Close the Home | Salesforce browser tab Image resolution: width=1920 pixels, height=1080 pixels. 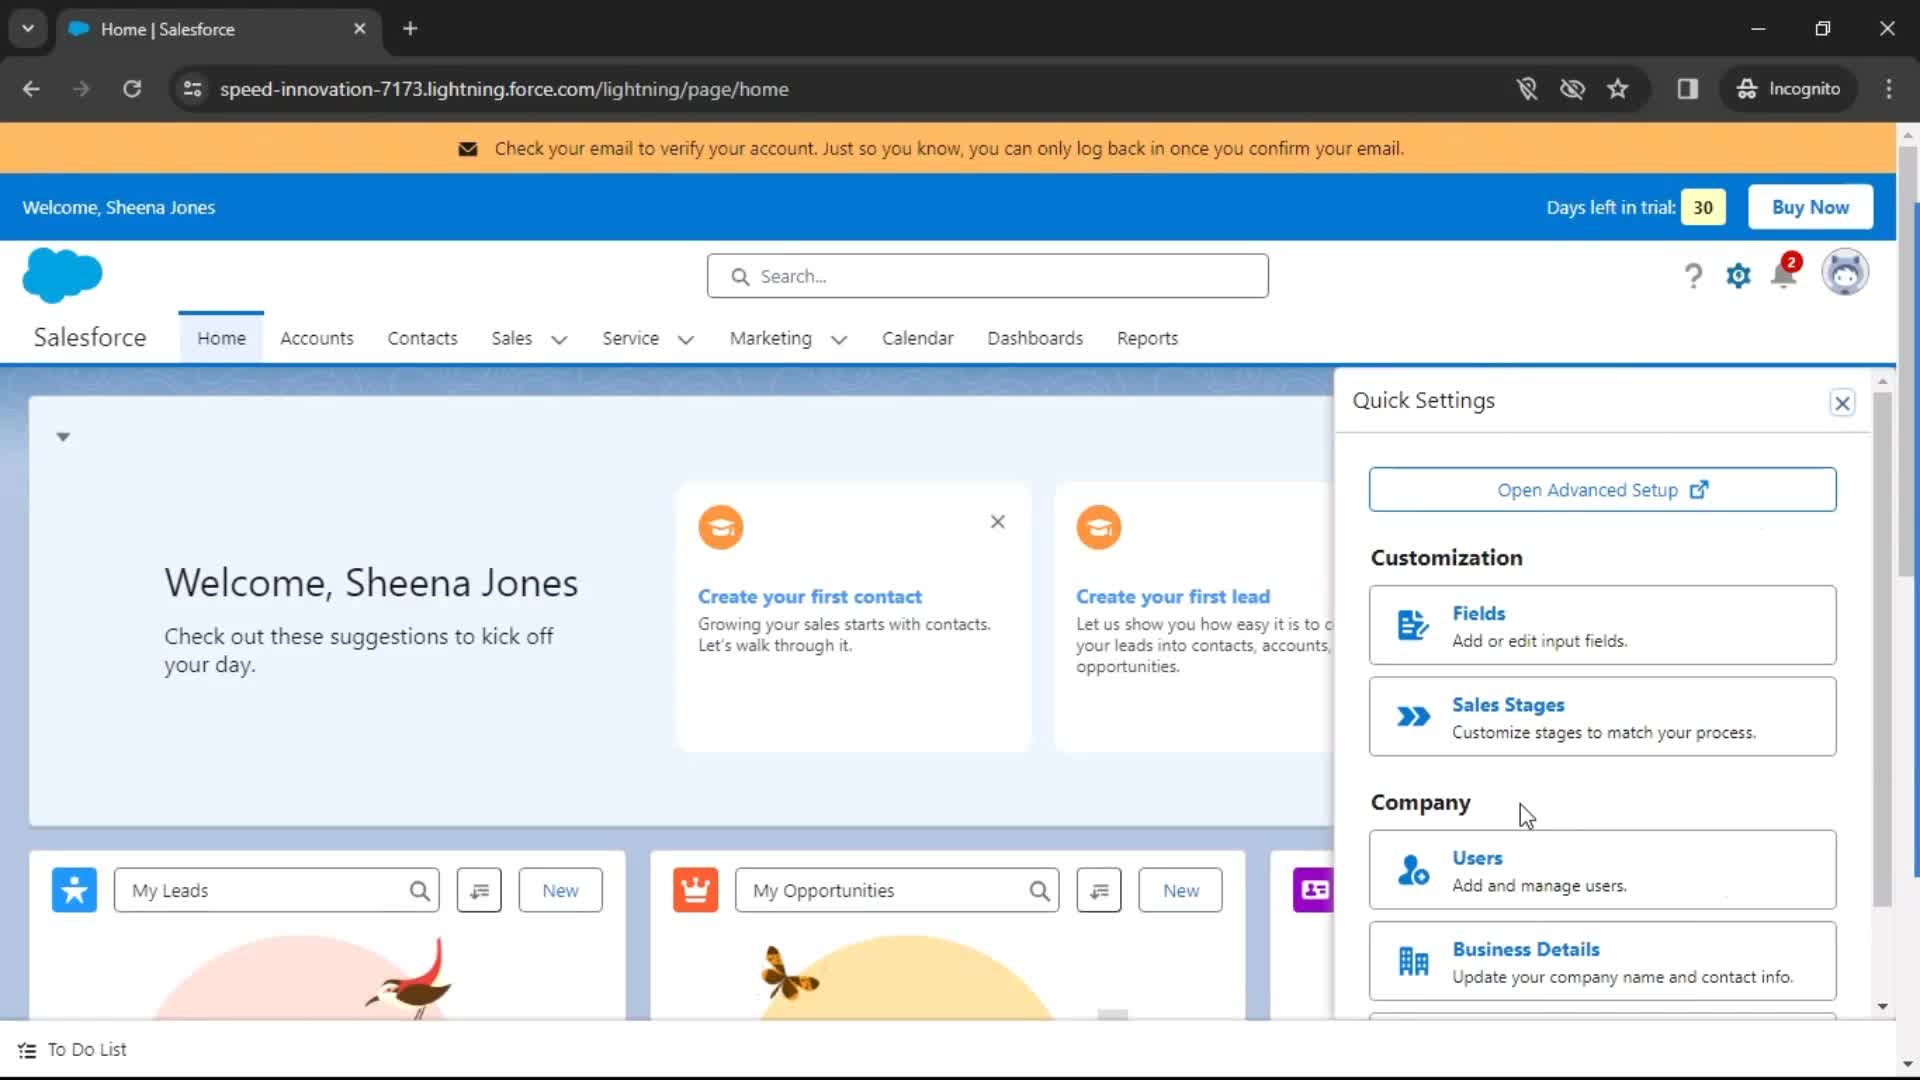pyautogui.click(x=359, y=29)
